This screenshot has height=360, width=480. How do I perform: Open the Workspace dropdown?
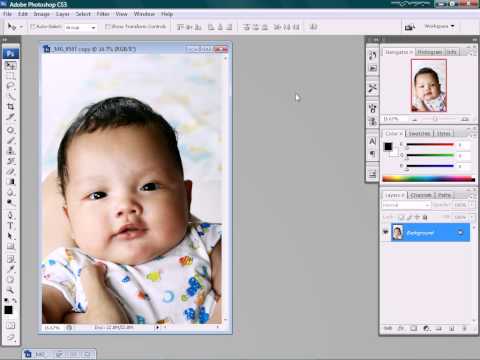(439, 26)
